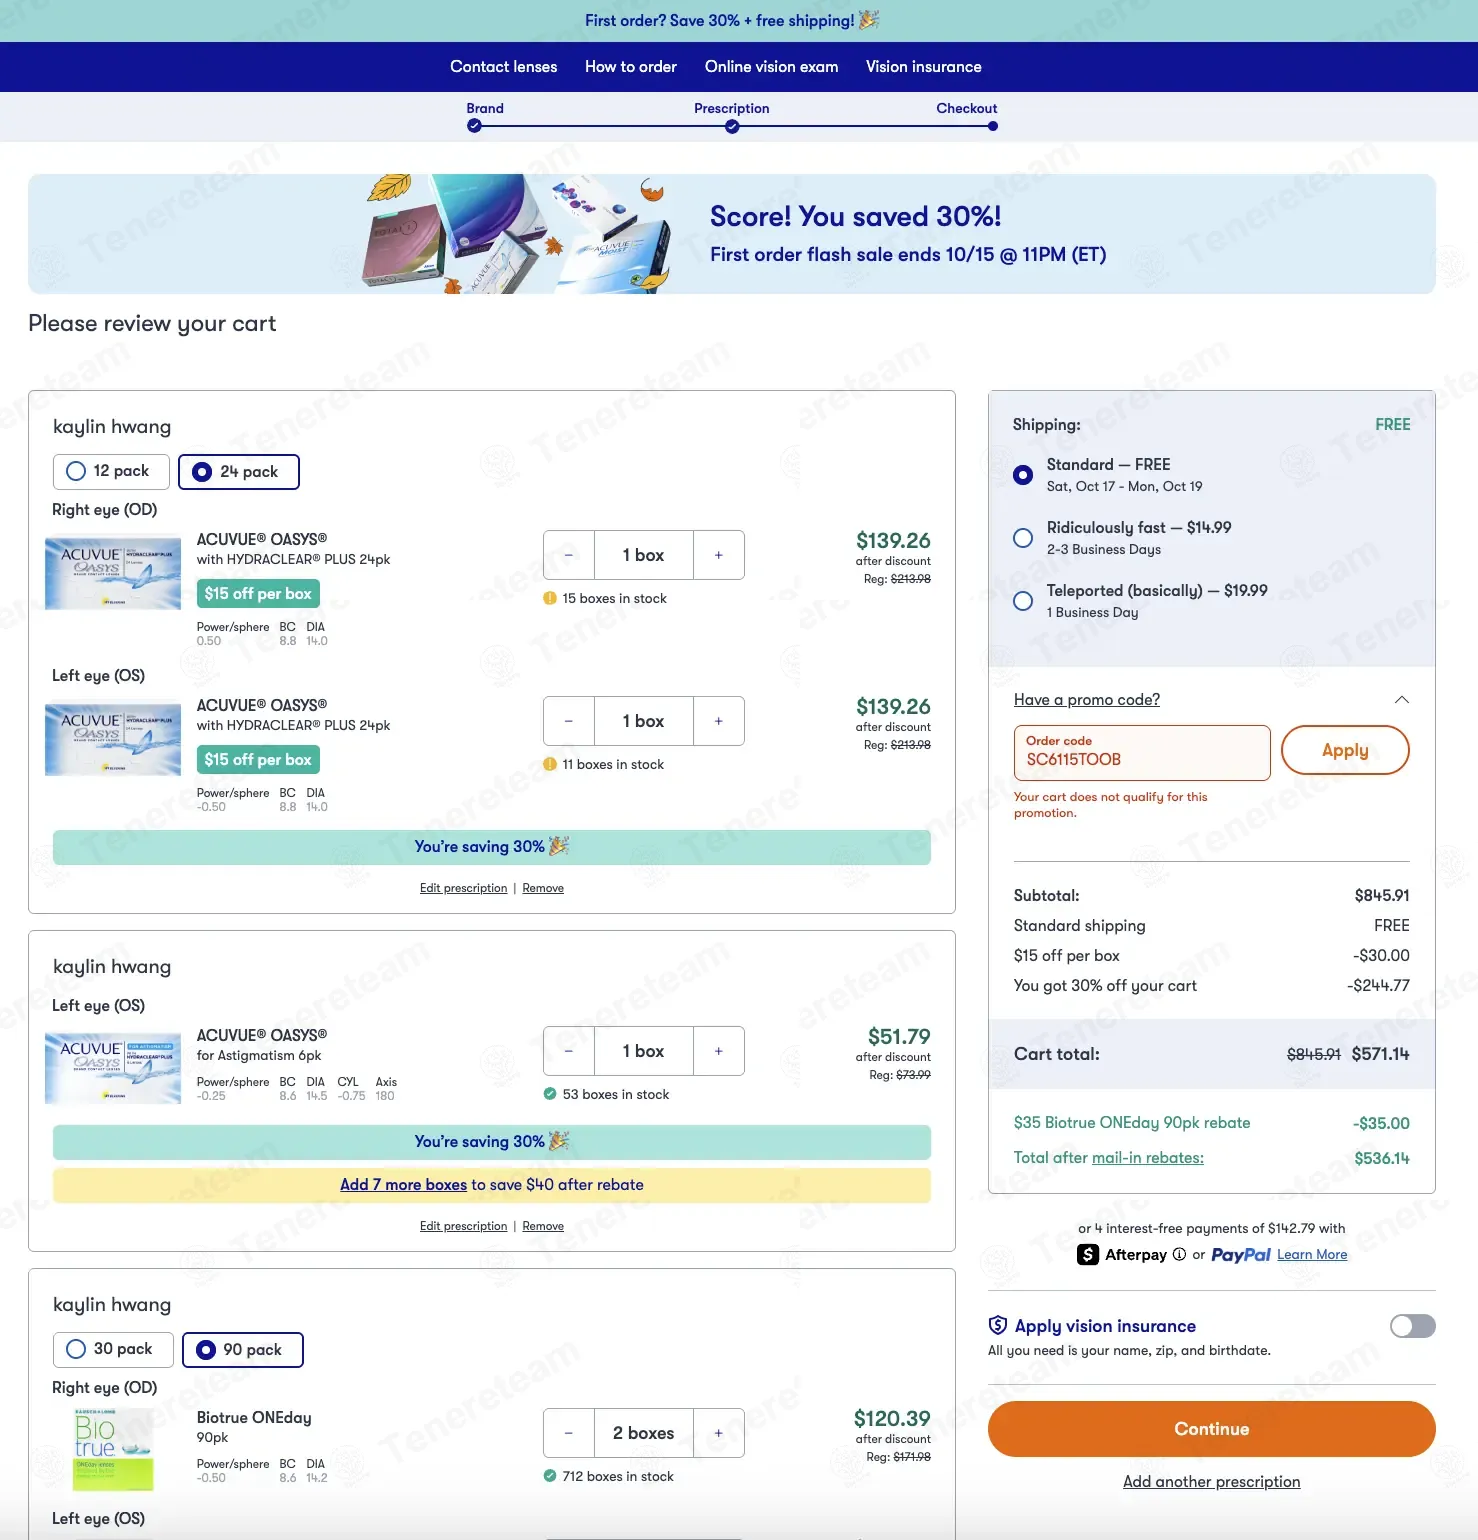
Task: Edit prescription for the 24 pack OASYS order
Action: 464,888
